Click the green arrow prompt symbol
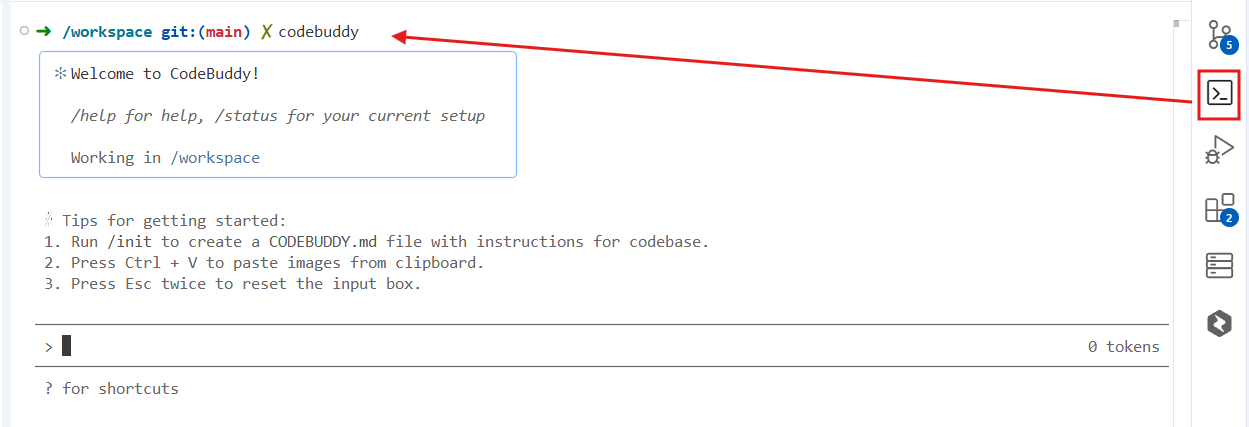1249x427 pixels. (x=43, y=32)
